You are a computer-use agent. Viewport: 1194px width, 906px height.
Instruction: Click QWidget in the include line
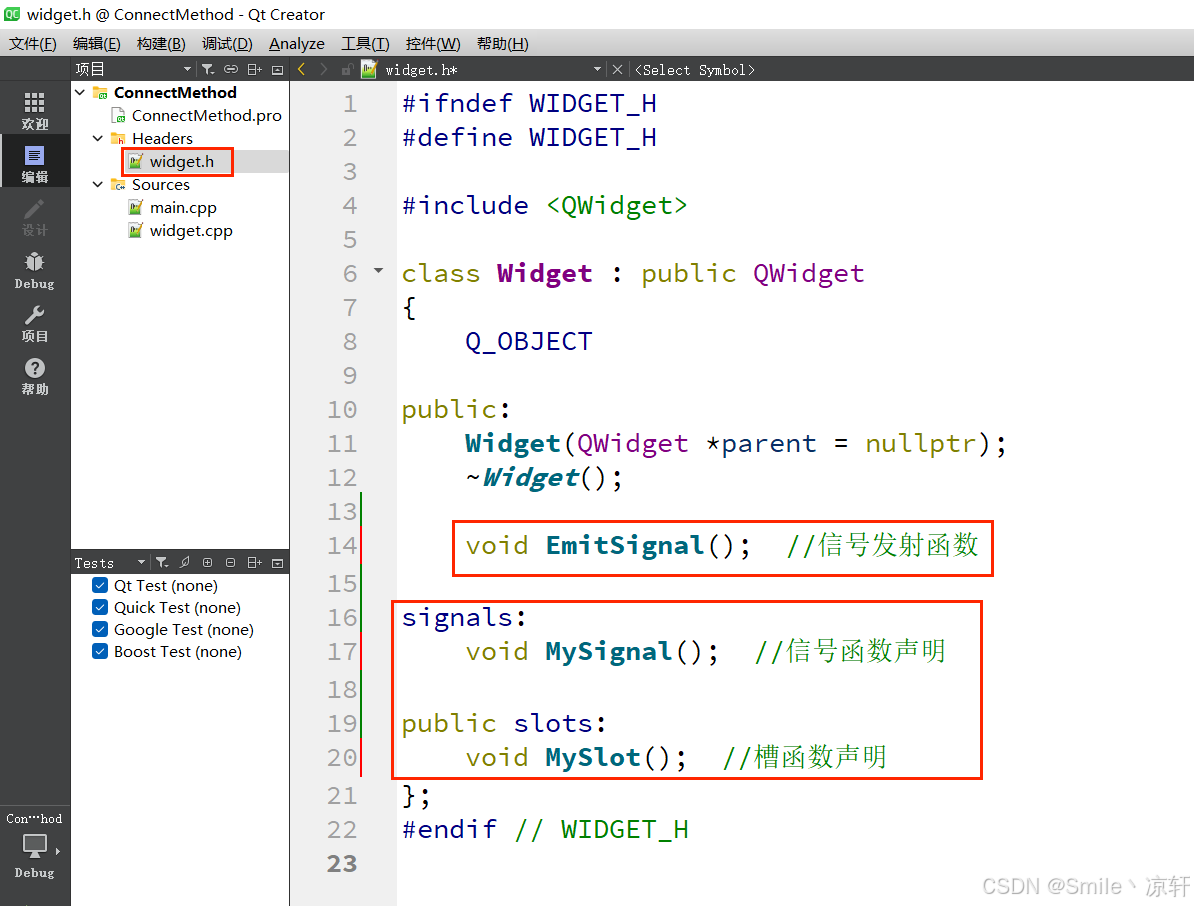[x=617, y=206]
